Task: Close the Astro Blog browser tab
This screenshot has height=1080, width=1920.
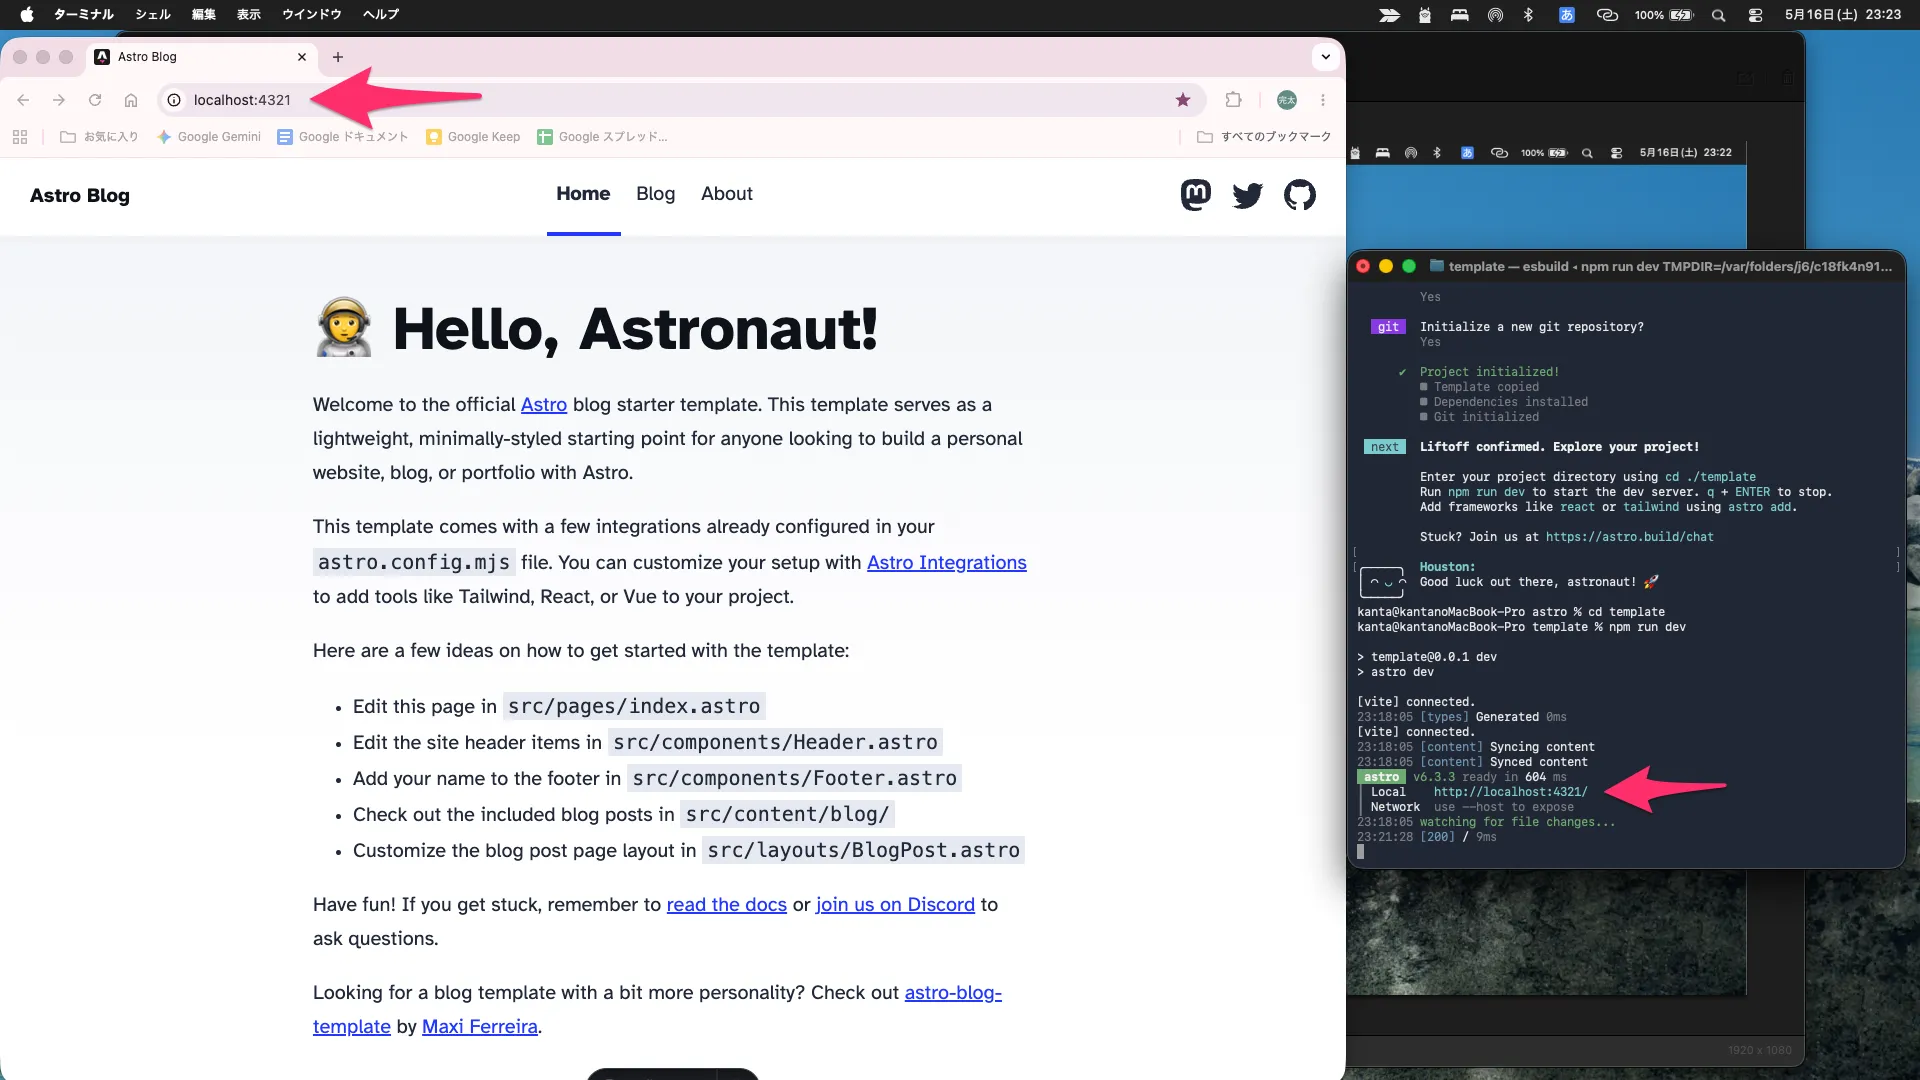Action: point(302,57)
